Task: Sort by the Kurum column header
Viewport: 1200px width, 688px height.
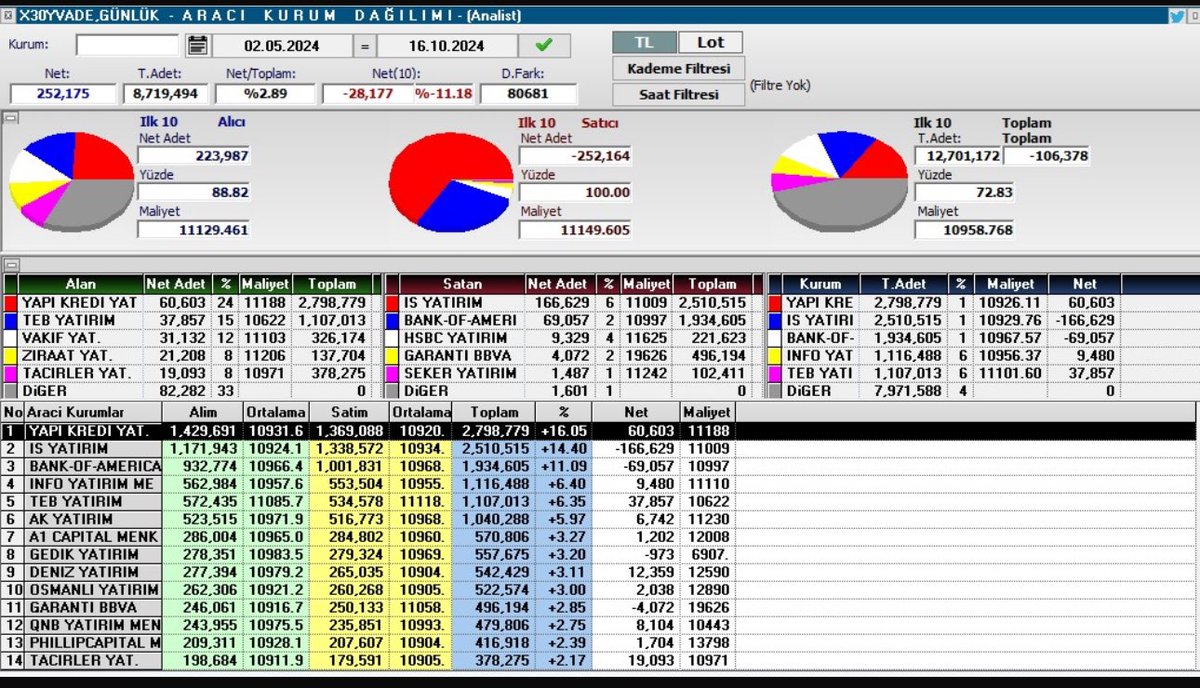Action: pos(820,284)
